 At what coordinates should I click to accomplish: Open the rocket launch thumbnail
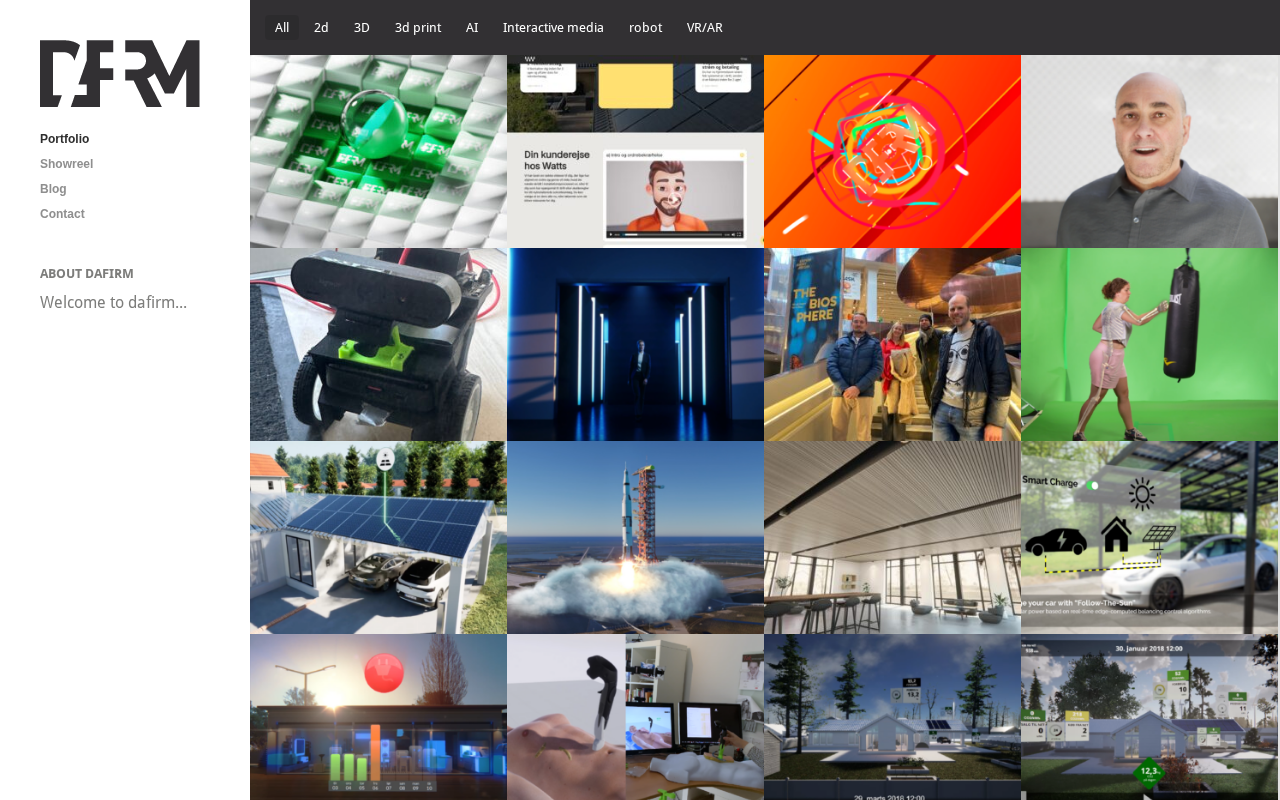[x=635, y=537]
